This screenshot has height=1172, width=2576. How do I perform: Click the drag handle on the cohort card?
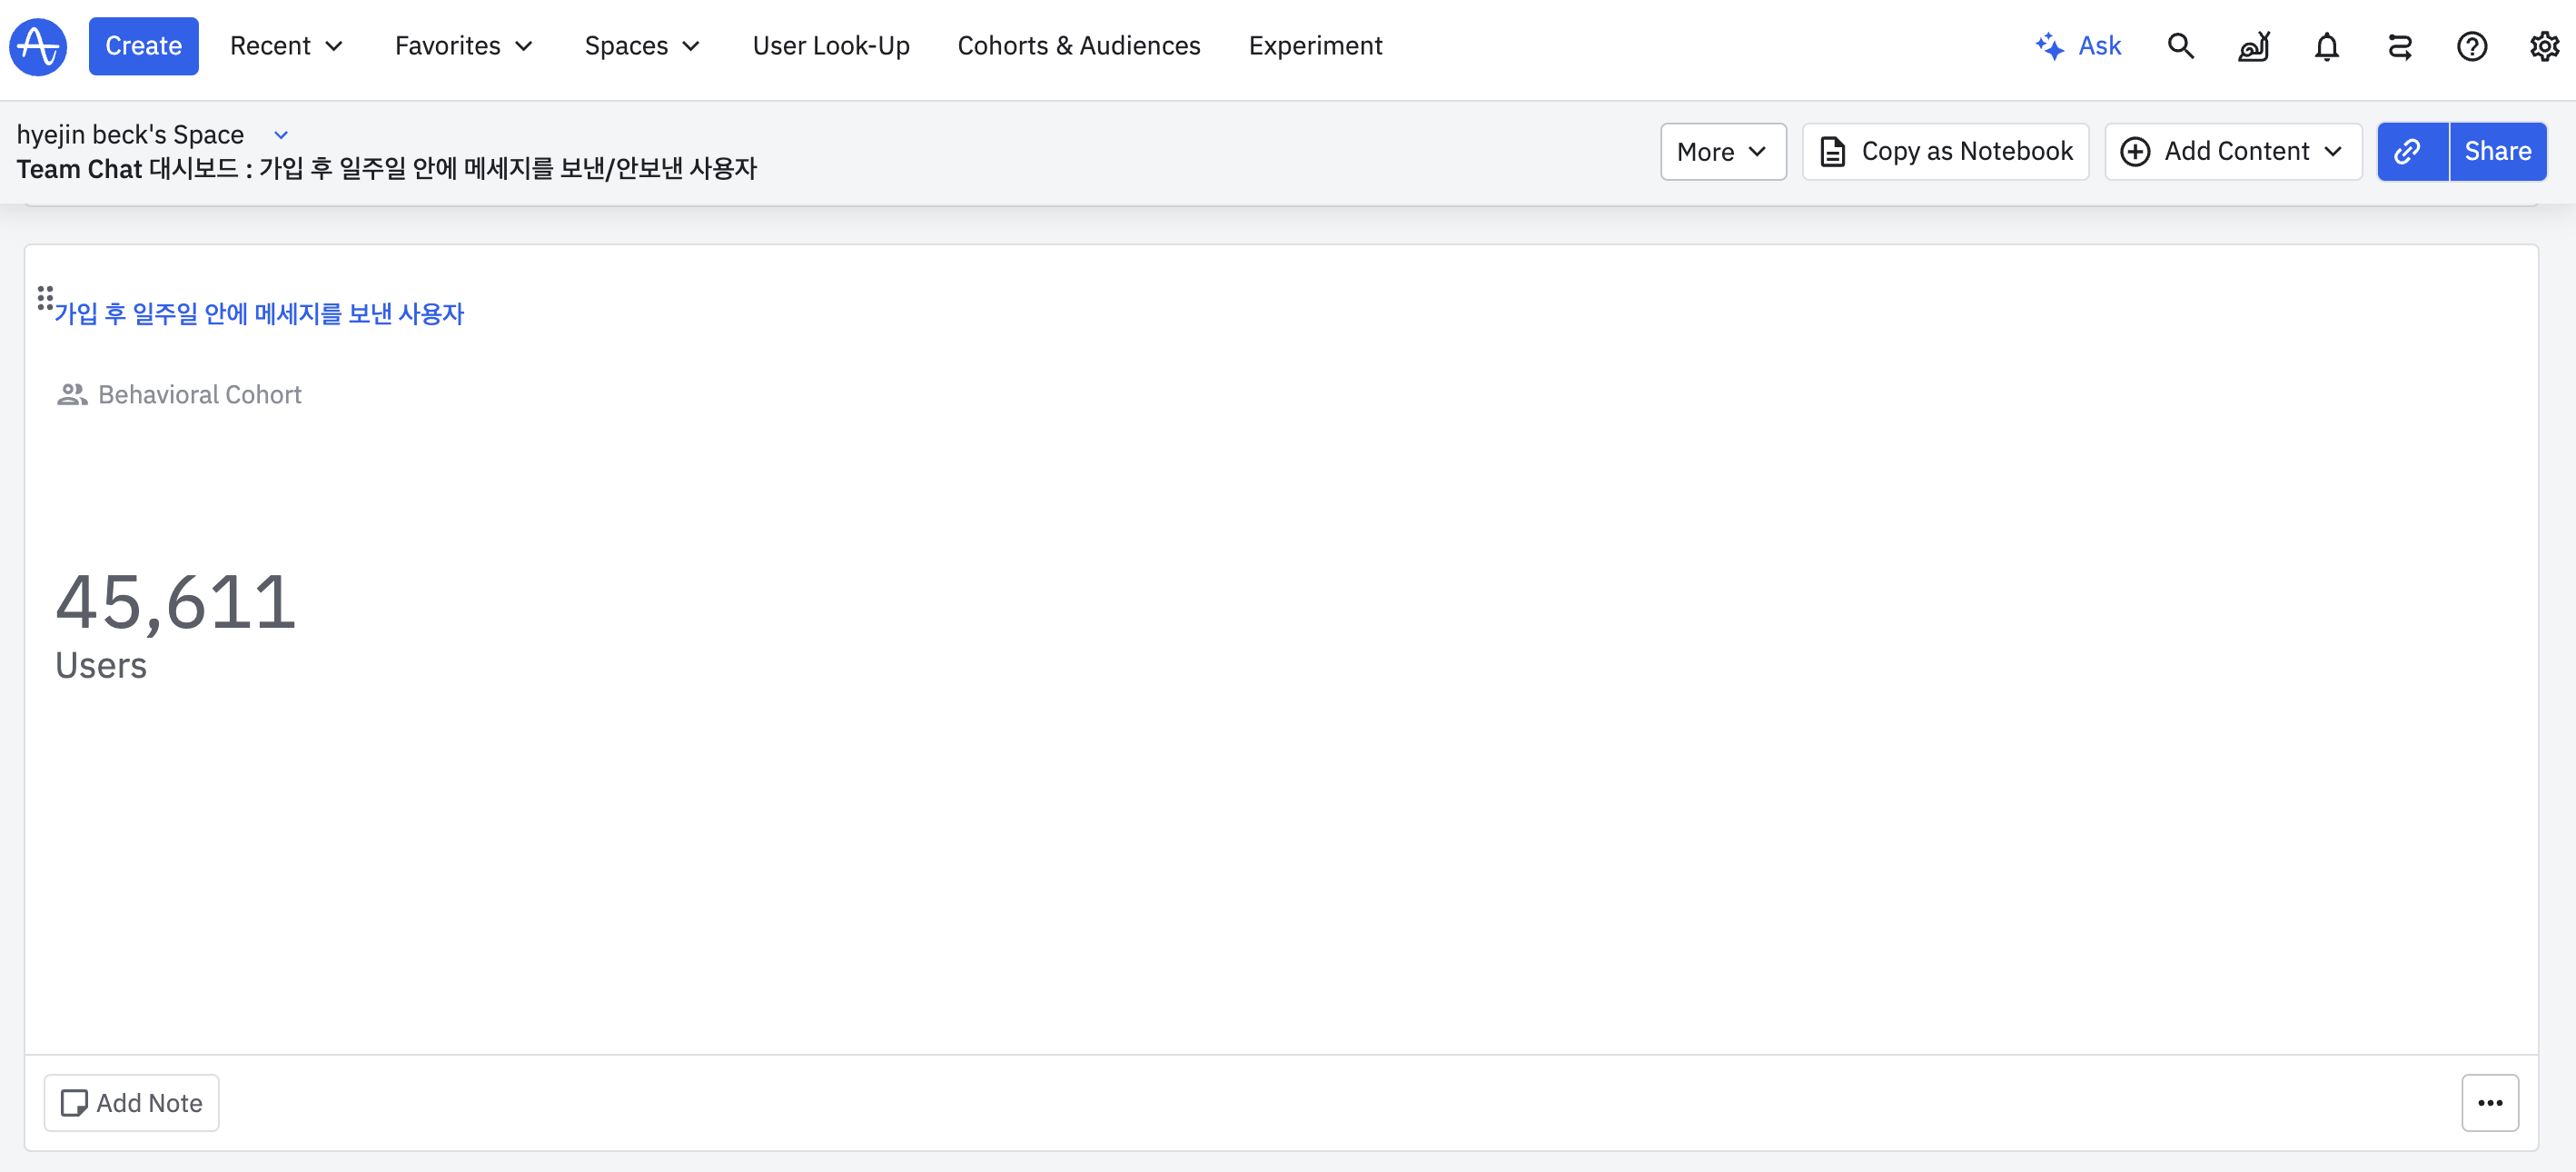[45, 298]
